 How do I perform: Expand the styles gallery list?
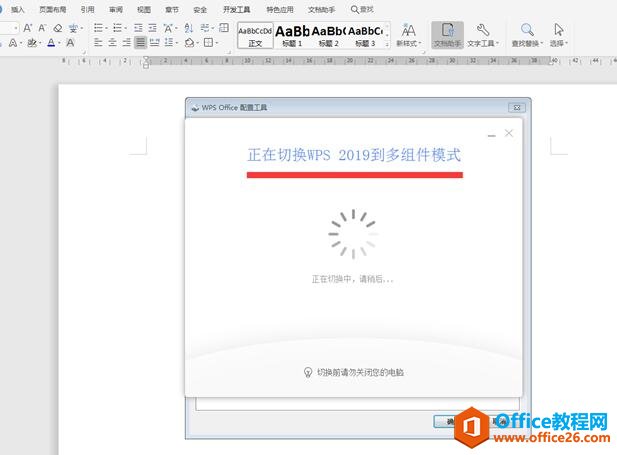tap(387, 45)
